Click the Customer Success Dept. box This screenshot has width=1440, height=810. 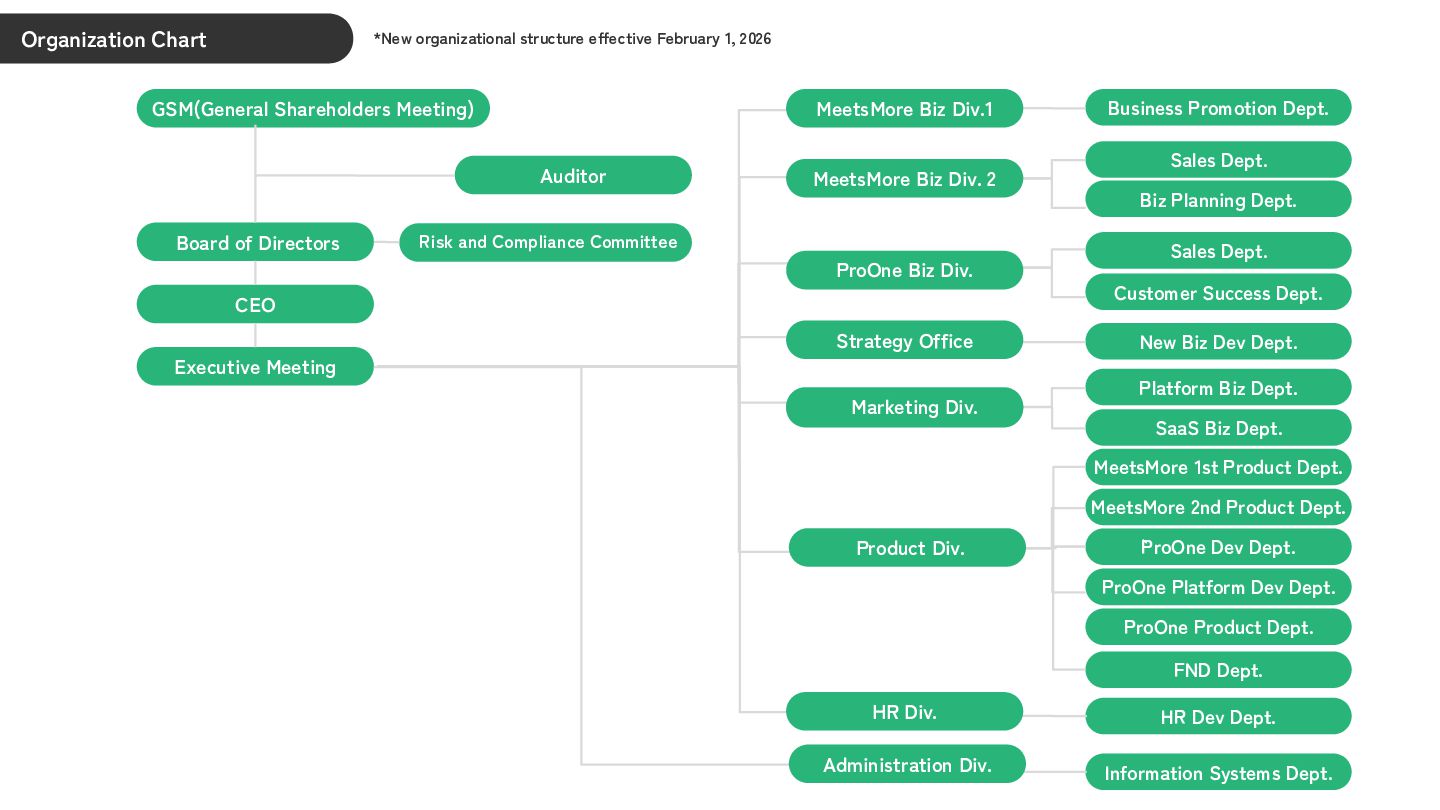(1218, 293)
